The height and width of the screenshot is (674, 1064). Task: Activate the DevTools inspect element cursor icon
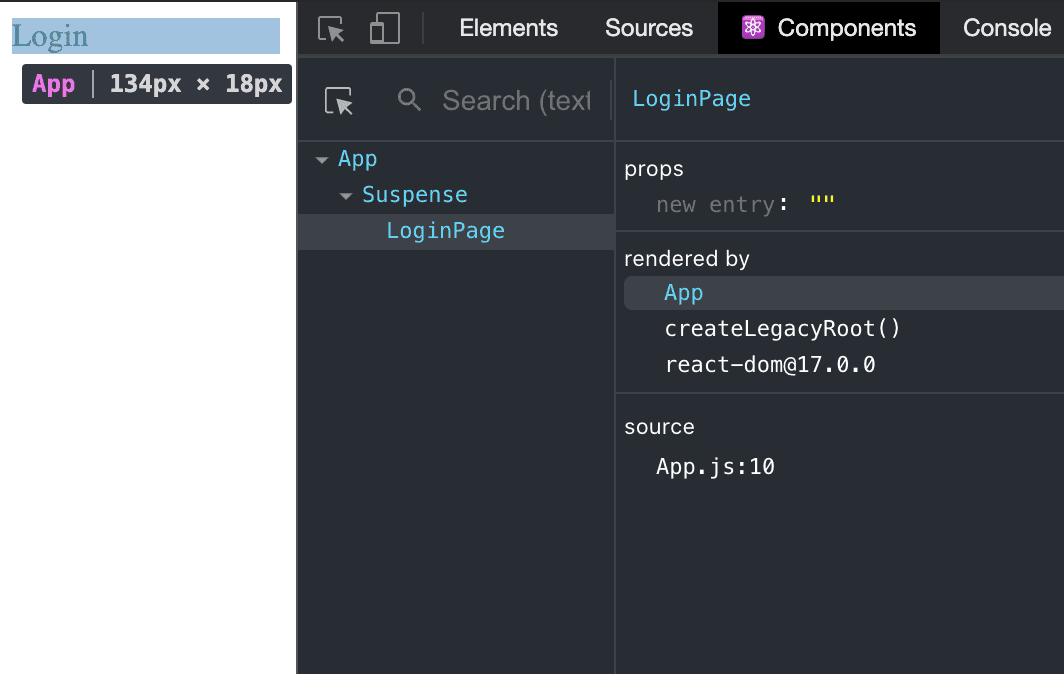331,29
